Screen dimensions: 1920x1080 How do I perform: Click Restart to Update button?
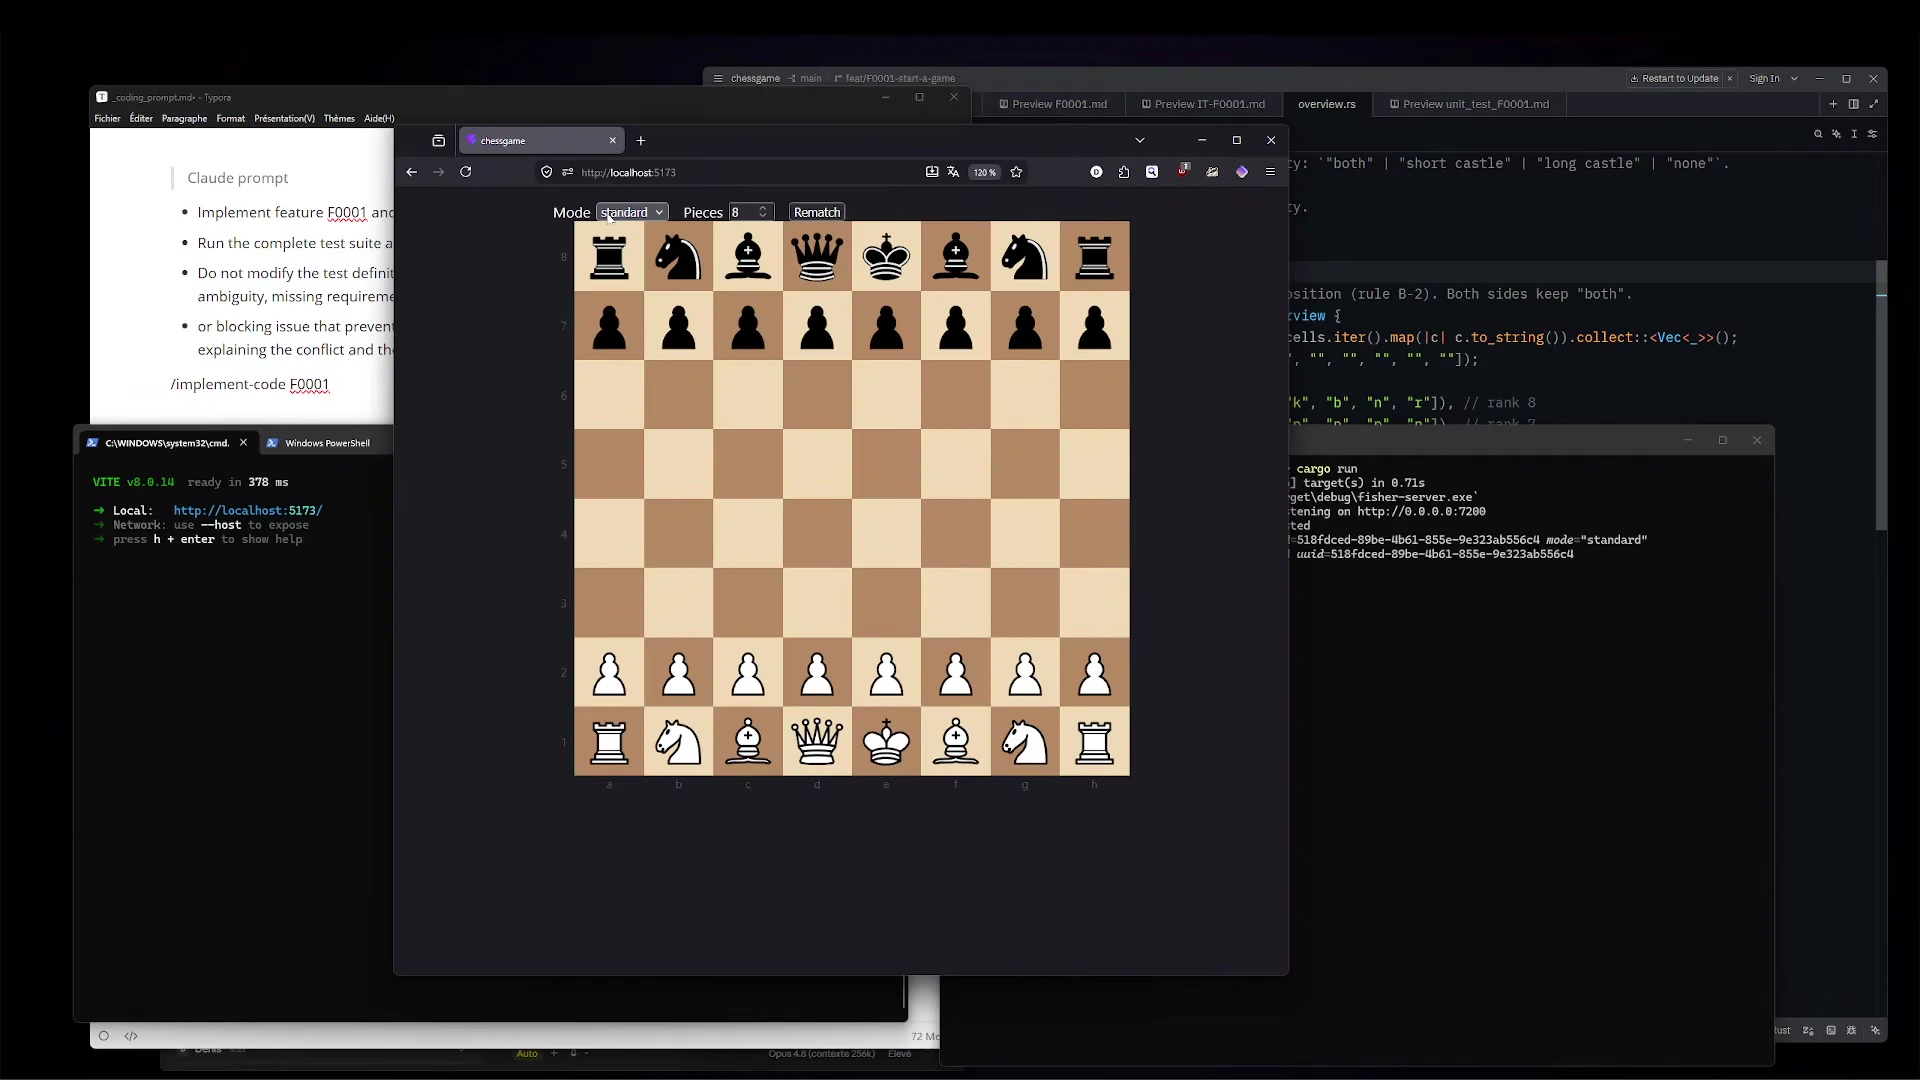click(1674, 79)
